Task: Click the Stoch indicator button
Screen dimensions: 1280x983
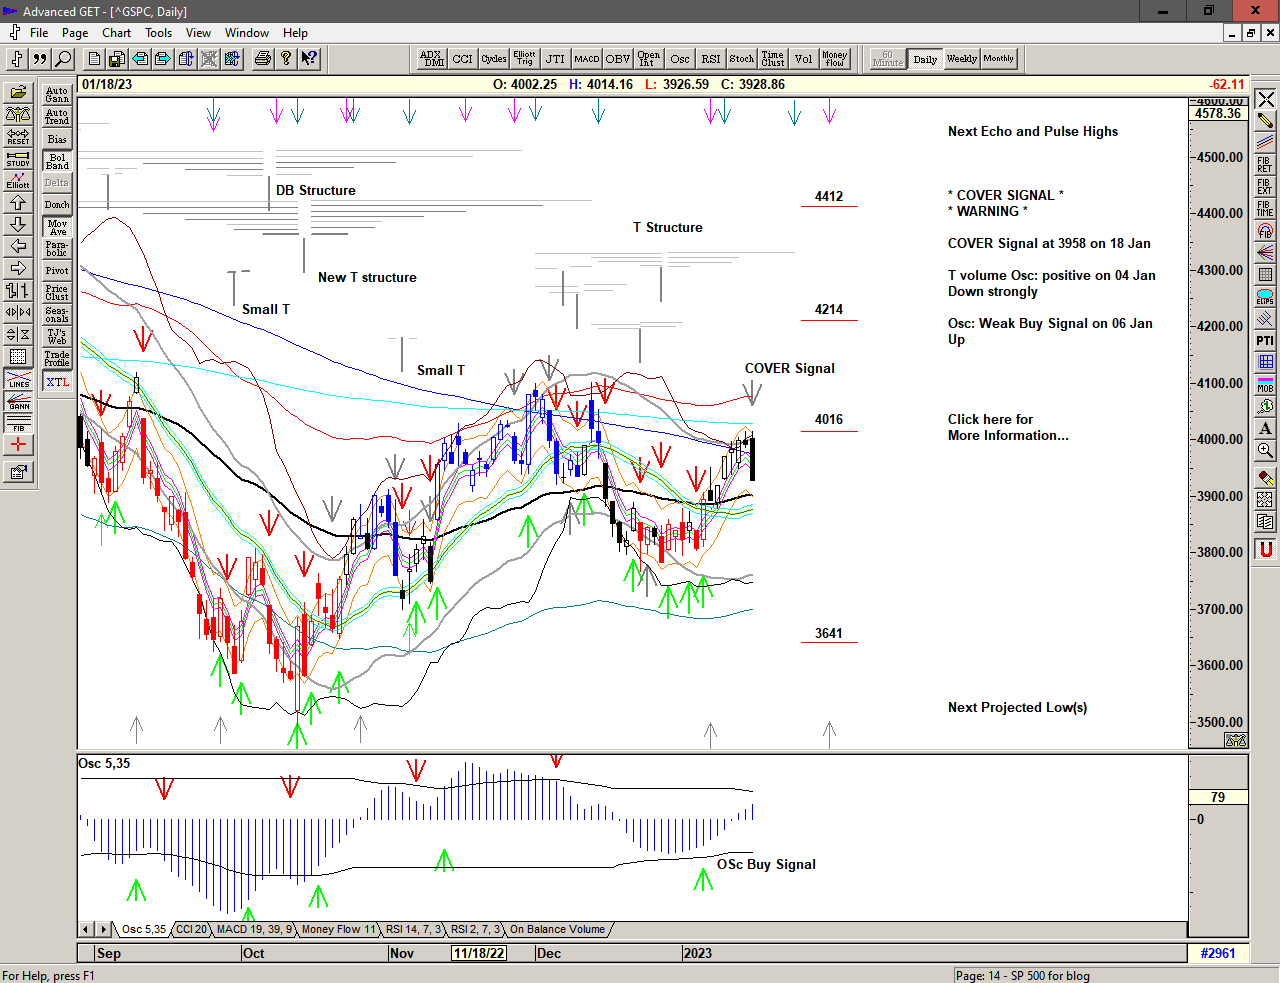Action: pos(741,59)
